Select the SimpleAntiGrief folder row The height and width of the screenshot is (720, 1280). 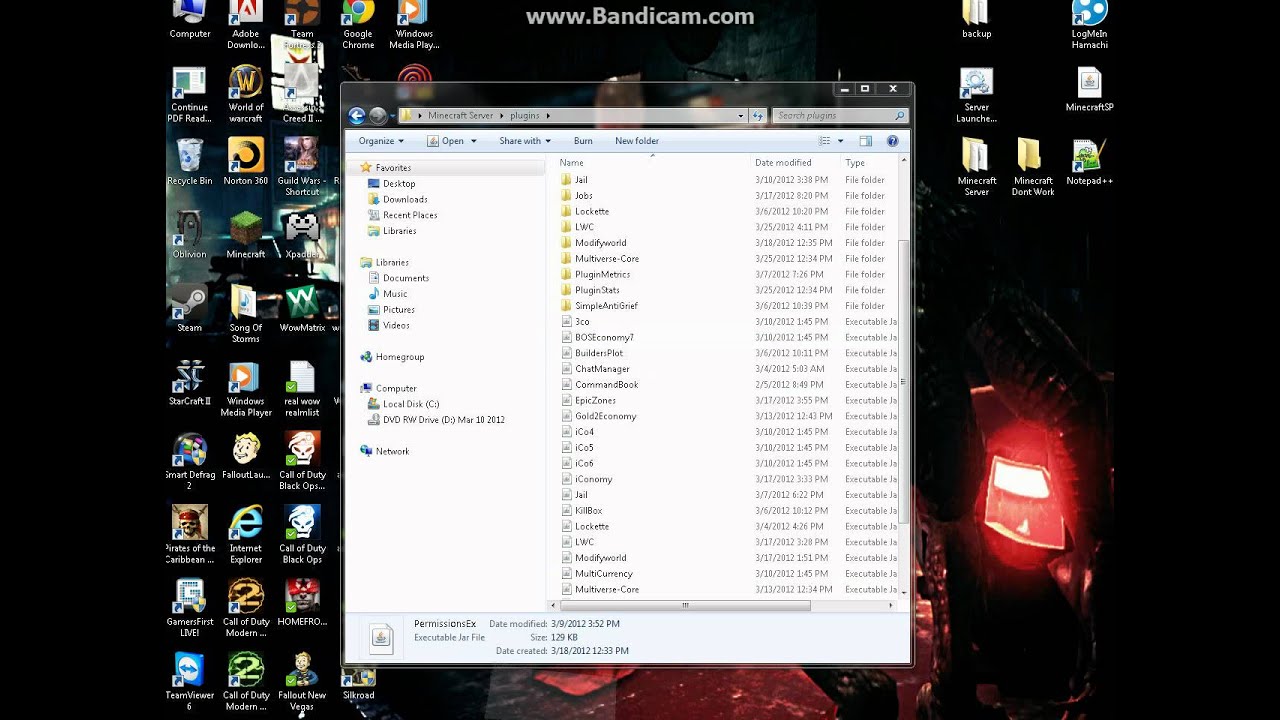[x=722, y=306]
